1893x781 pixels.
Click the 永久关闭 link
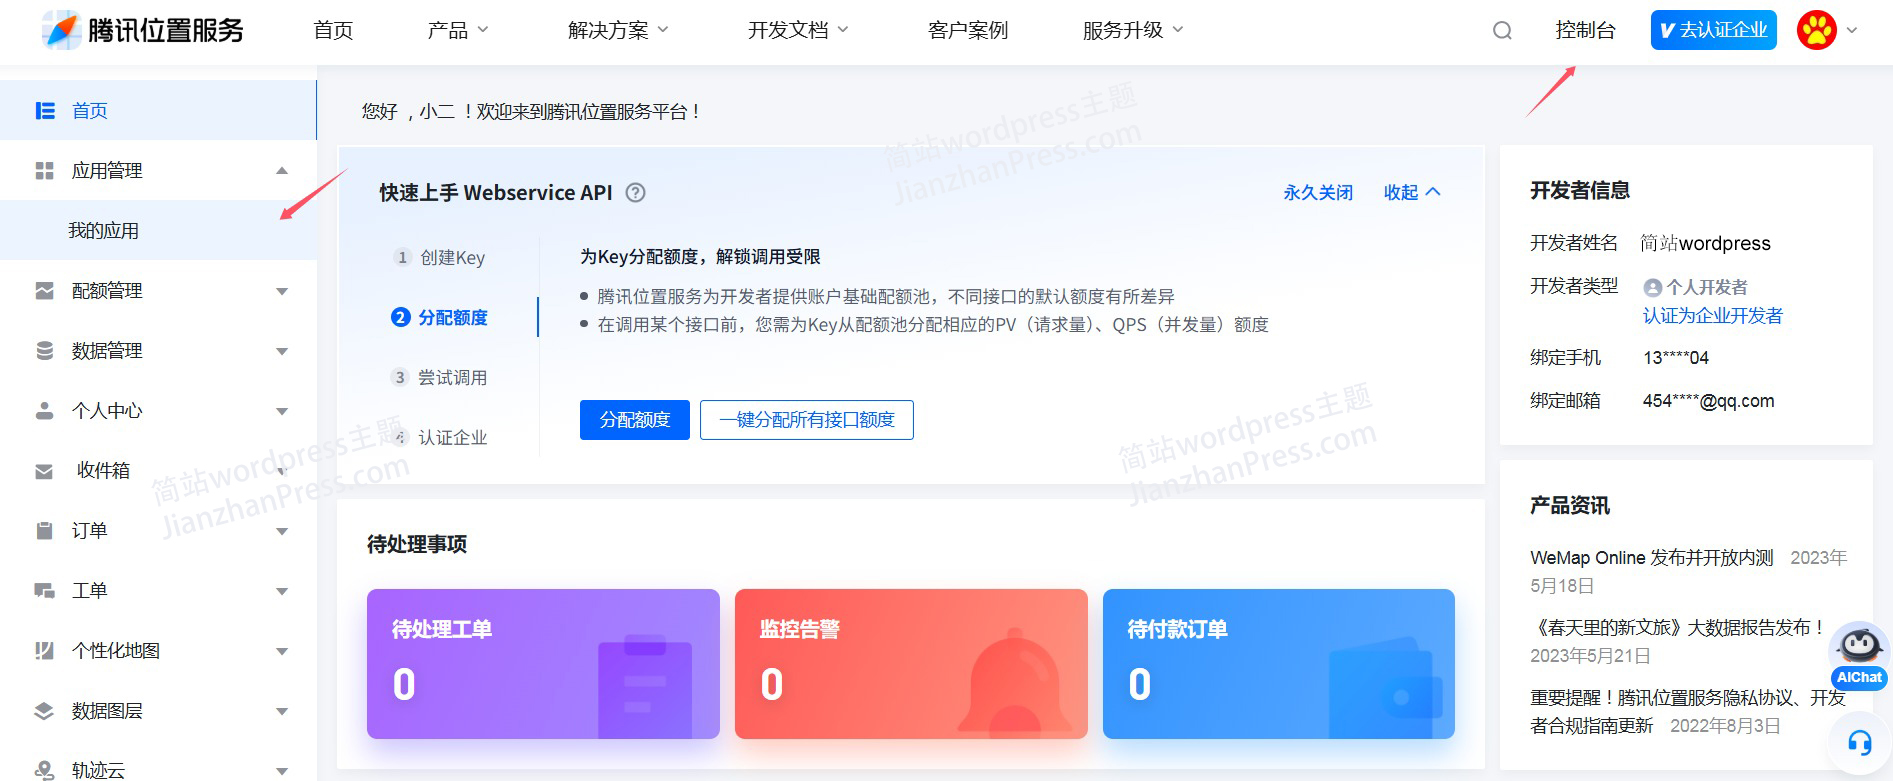point(1318,193)
